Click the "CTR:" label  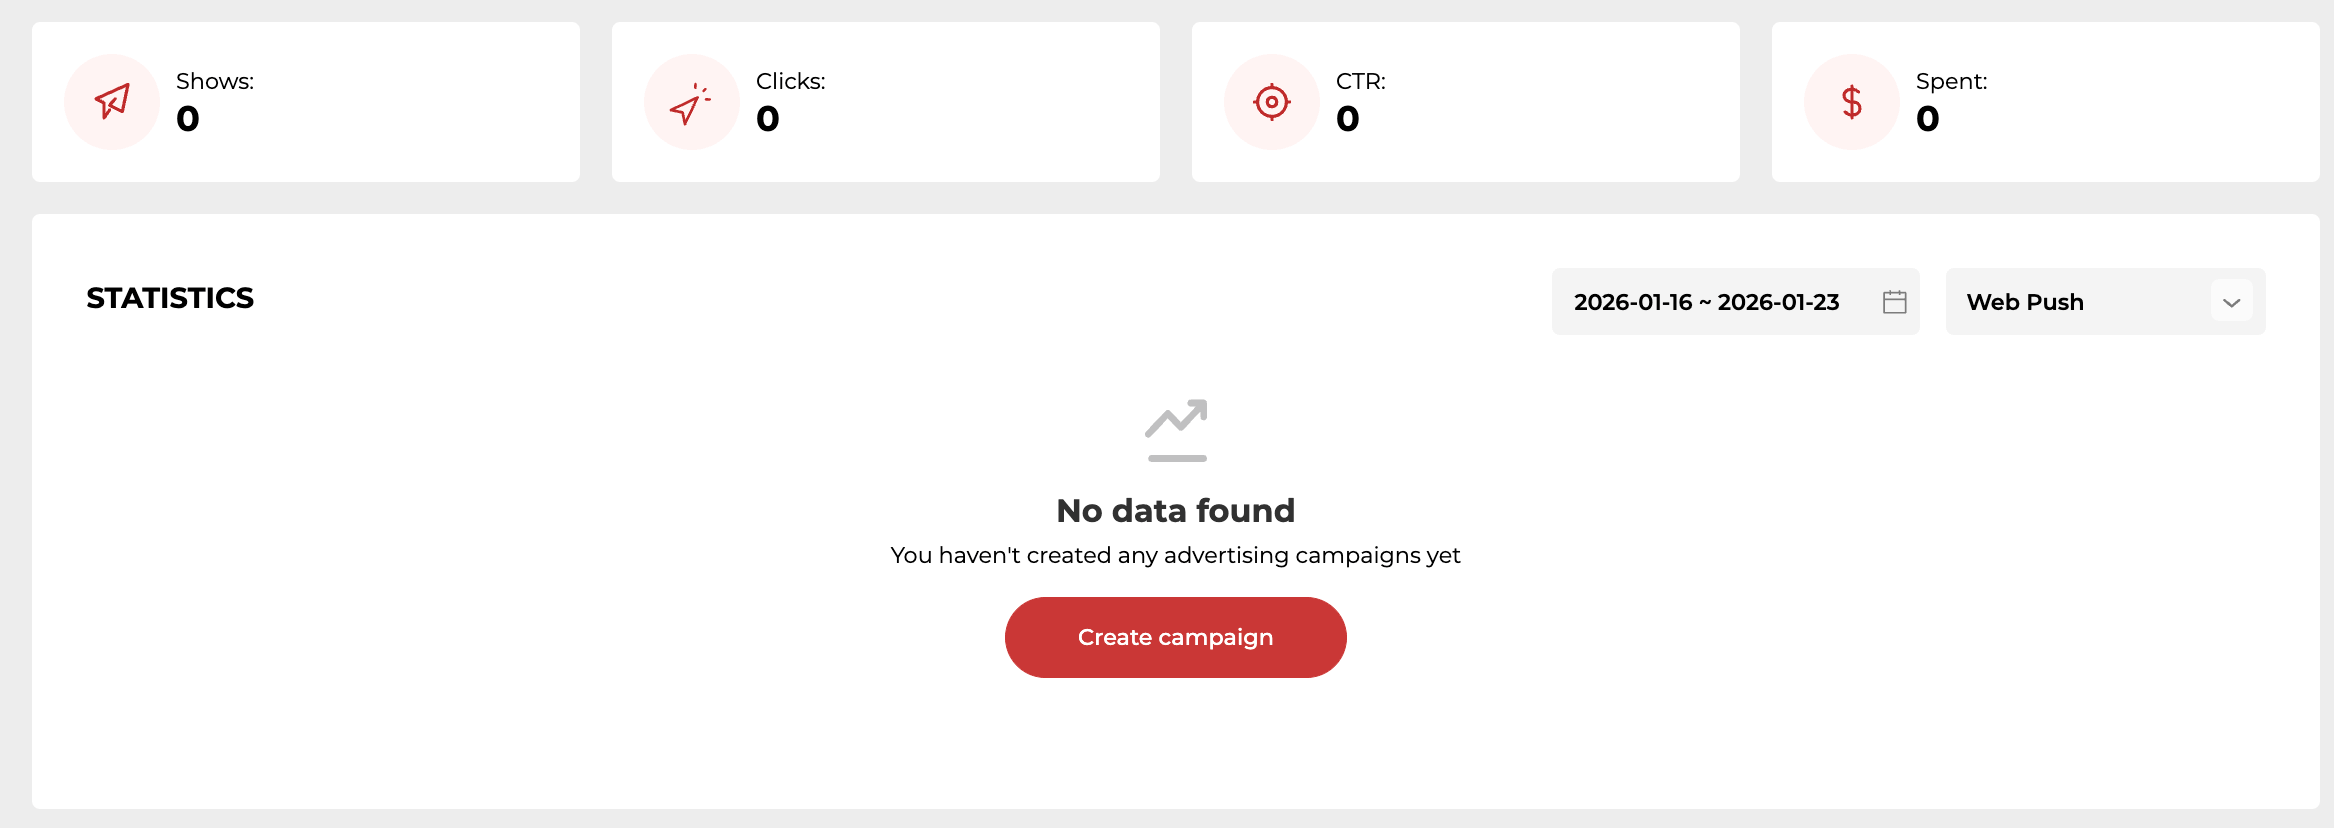click(x=1360, y=81)
